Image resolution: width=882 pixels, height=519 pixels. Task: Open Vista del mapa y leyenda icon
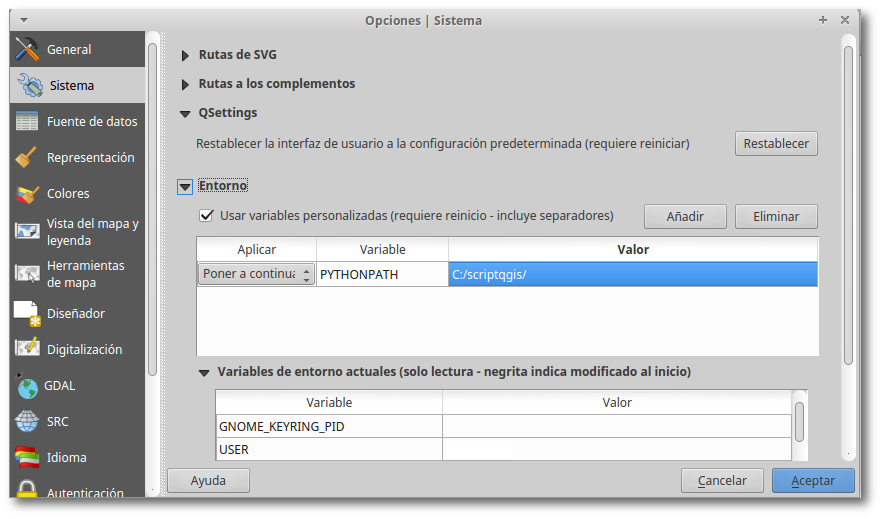[27, 231]
